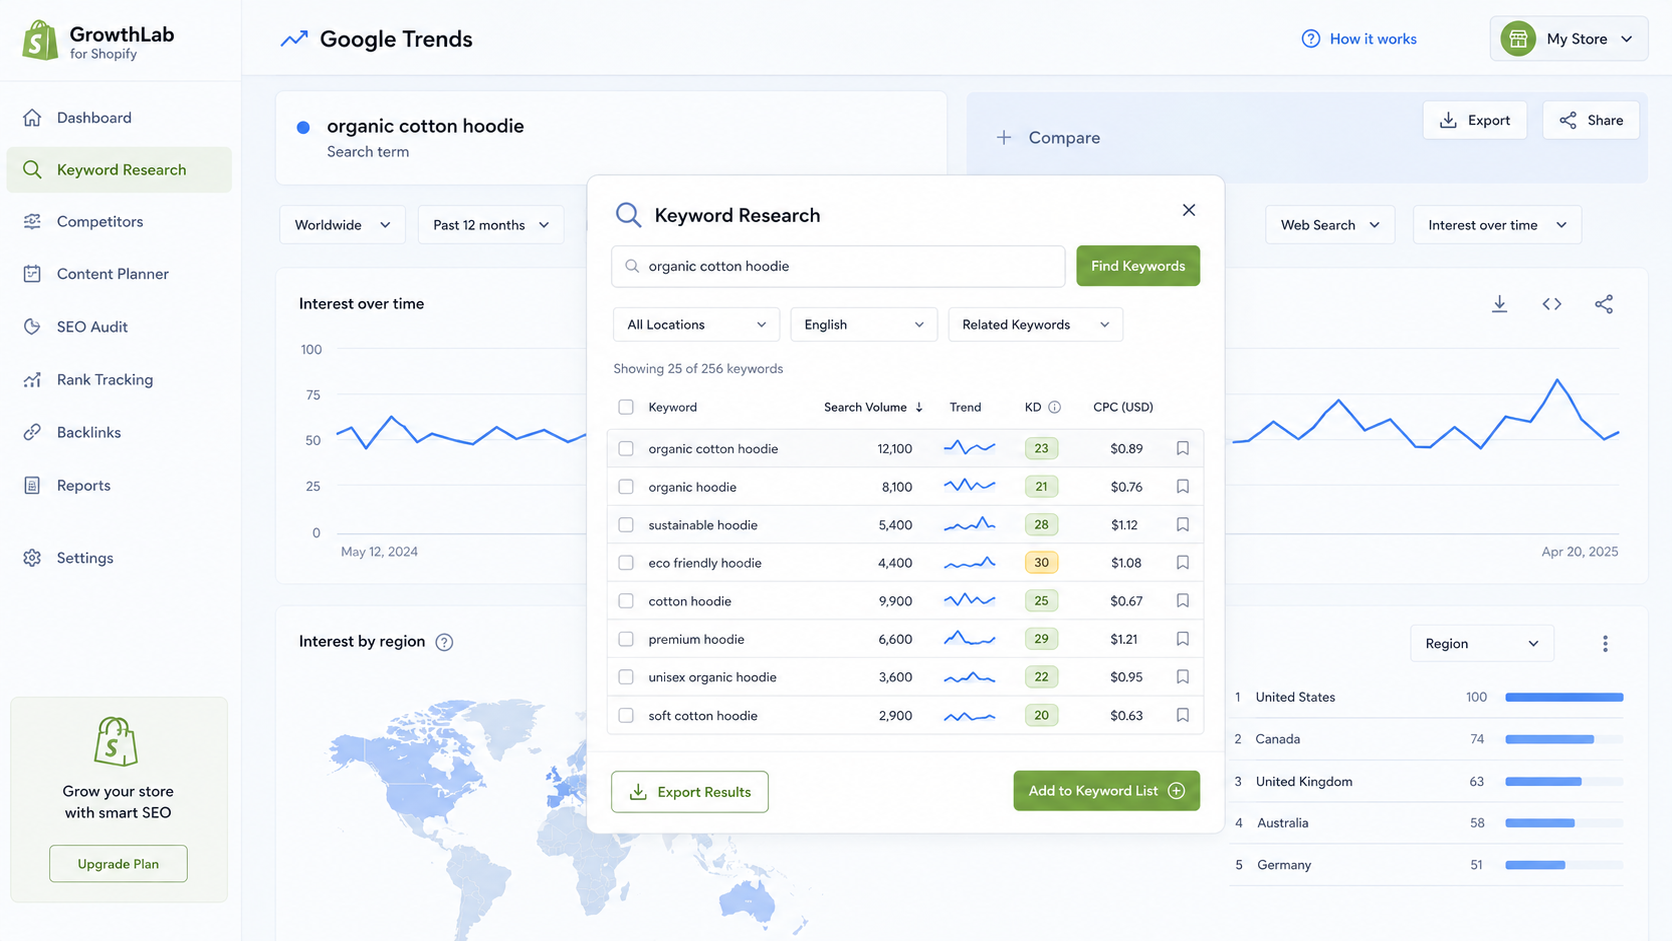Bookmark the cotton hoodie keyword

pos(1182,600)
